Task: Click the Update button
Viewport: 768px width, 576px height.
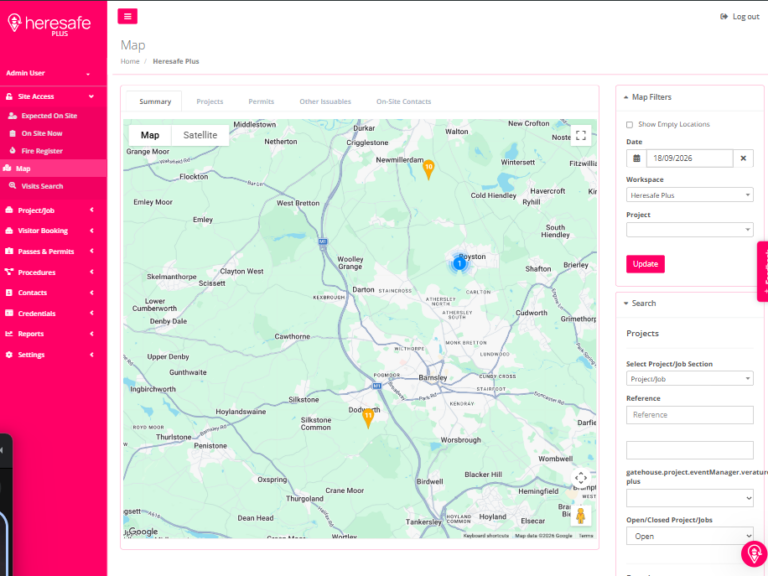Action: coord(645,264)
